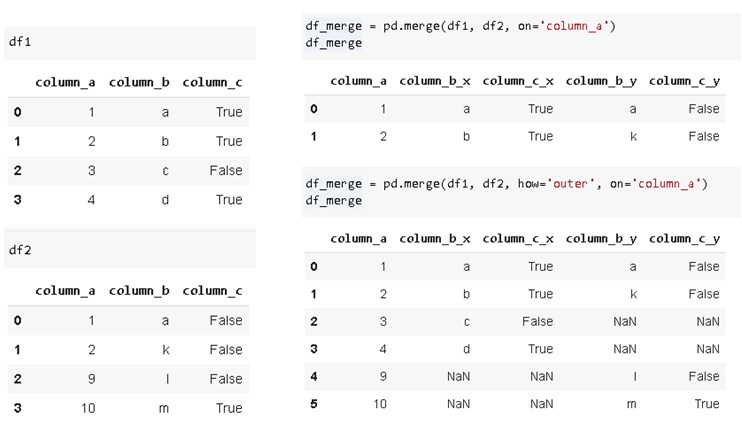Click value 9 in outer merge column_a
This screenshot has width=742, height=431.
coord(382,376)
